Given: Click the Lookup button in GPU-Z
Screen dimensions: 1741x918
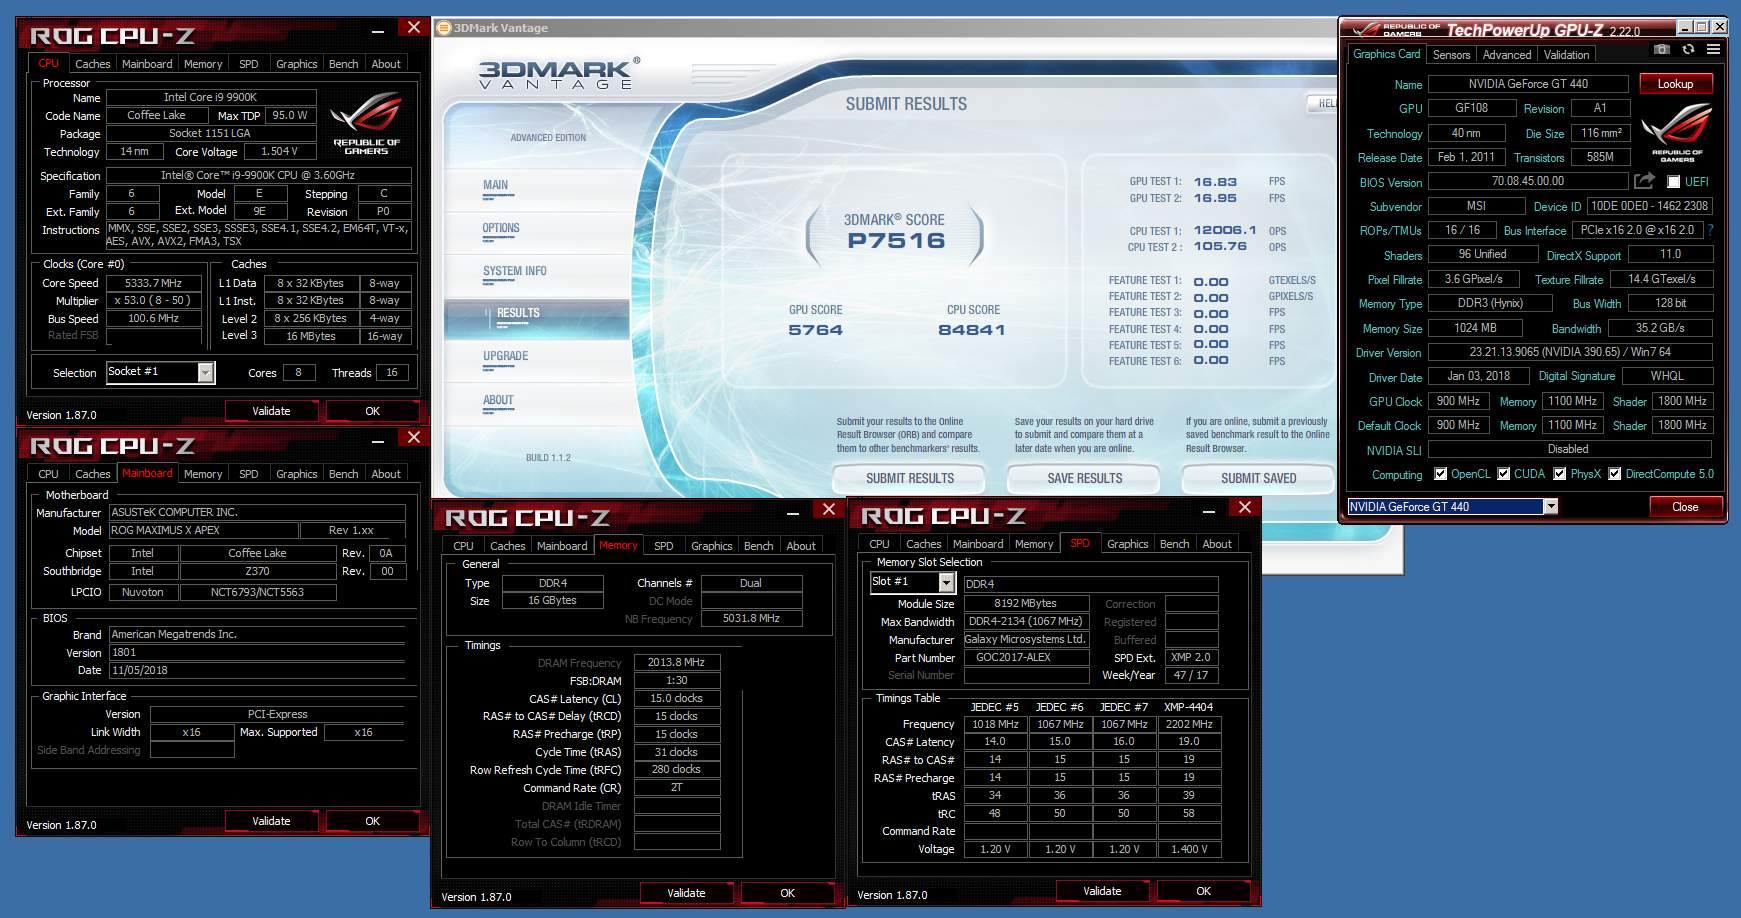Looking at the screenshot, I should coord(1674,84).
